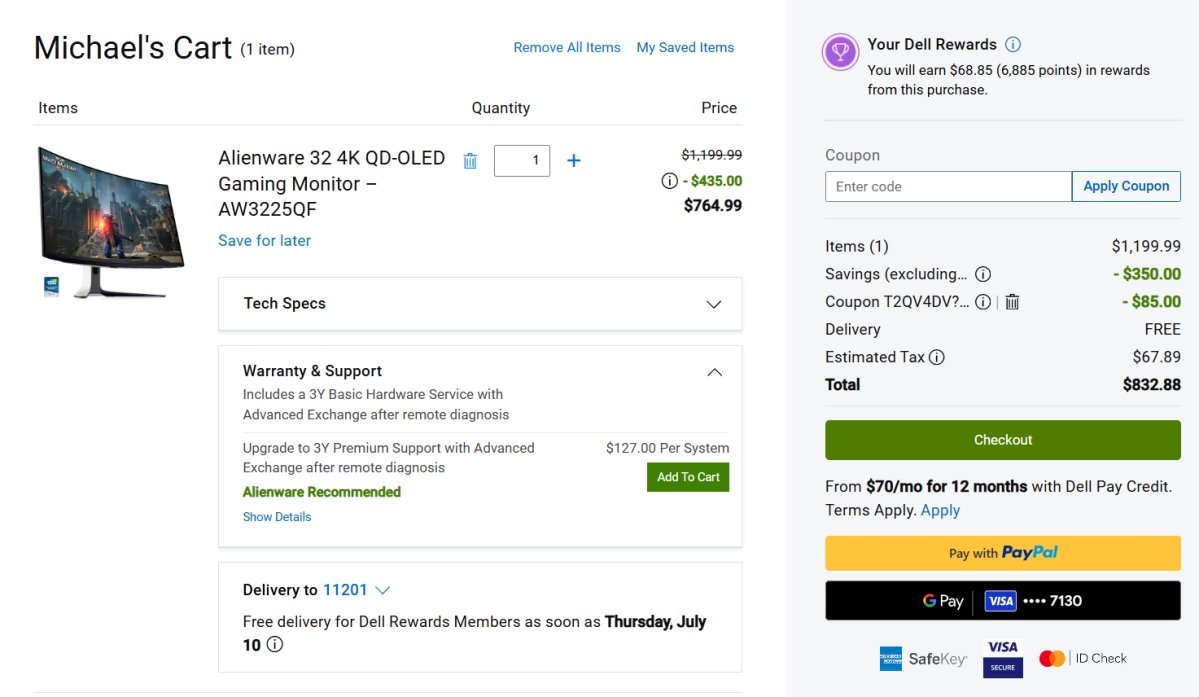
Task: Click the FREE delivery value
Action: coord(1162,329)
